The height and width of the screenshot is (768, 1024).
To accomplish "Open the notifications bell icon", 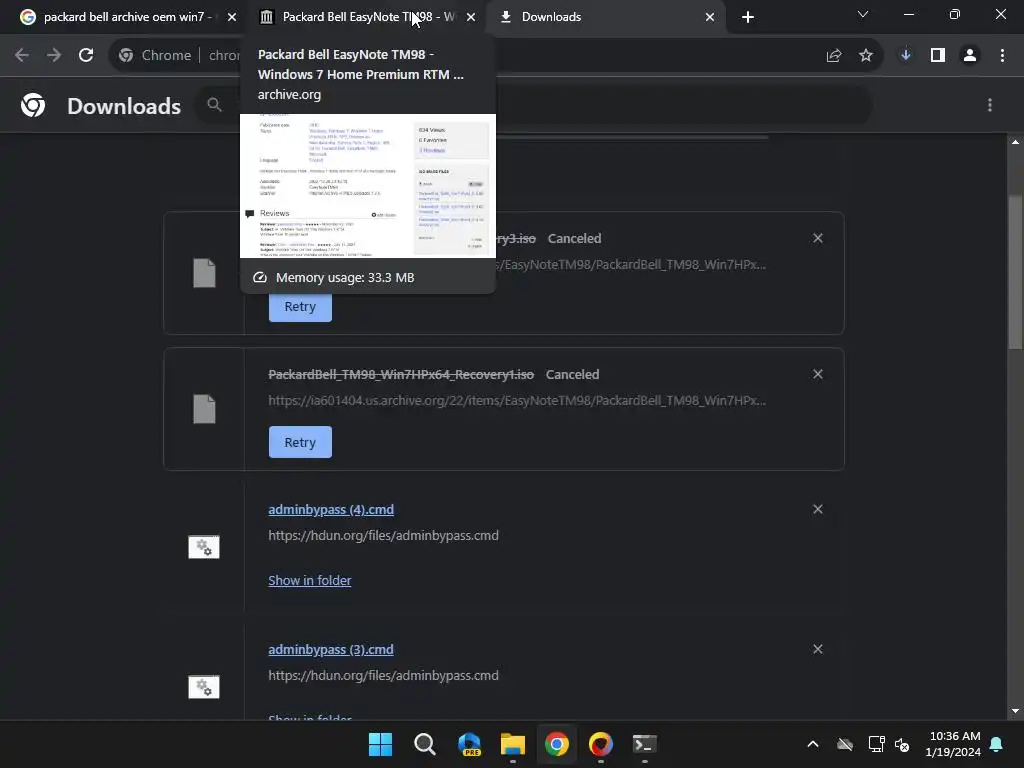I will [997, 744].
